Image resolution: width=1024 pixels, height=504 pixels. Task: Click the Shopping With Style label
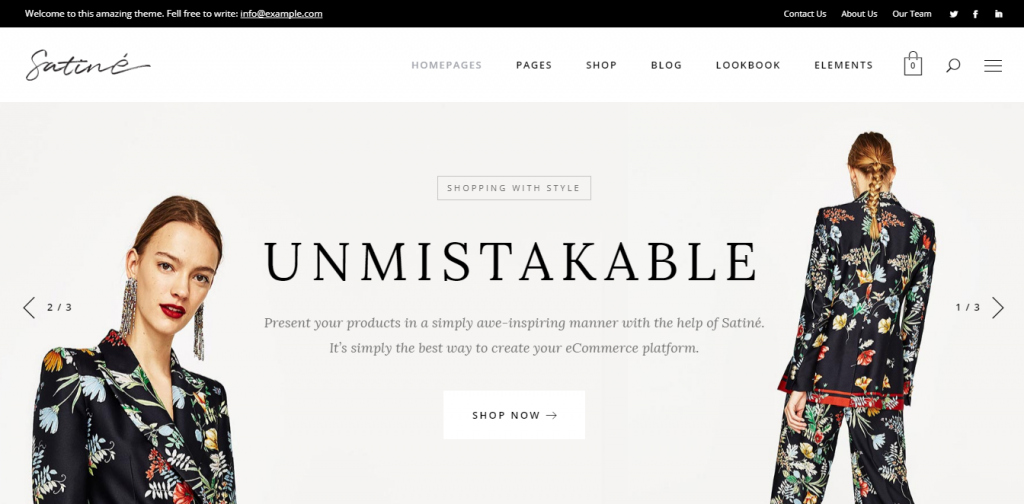(x=514, y=188)
